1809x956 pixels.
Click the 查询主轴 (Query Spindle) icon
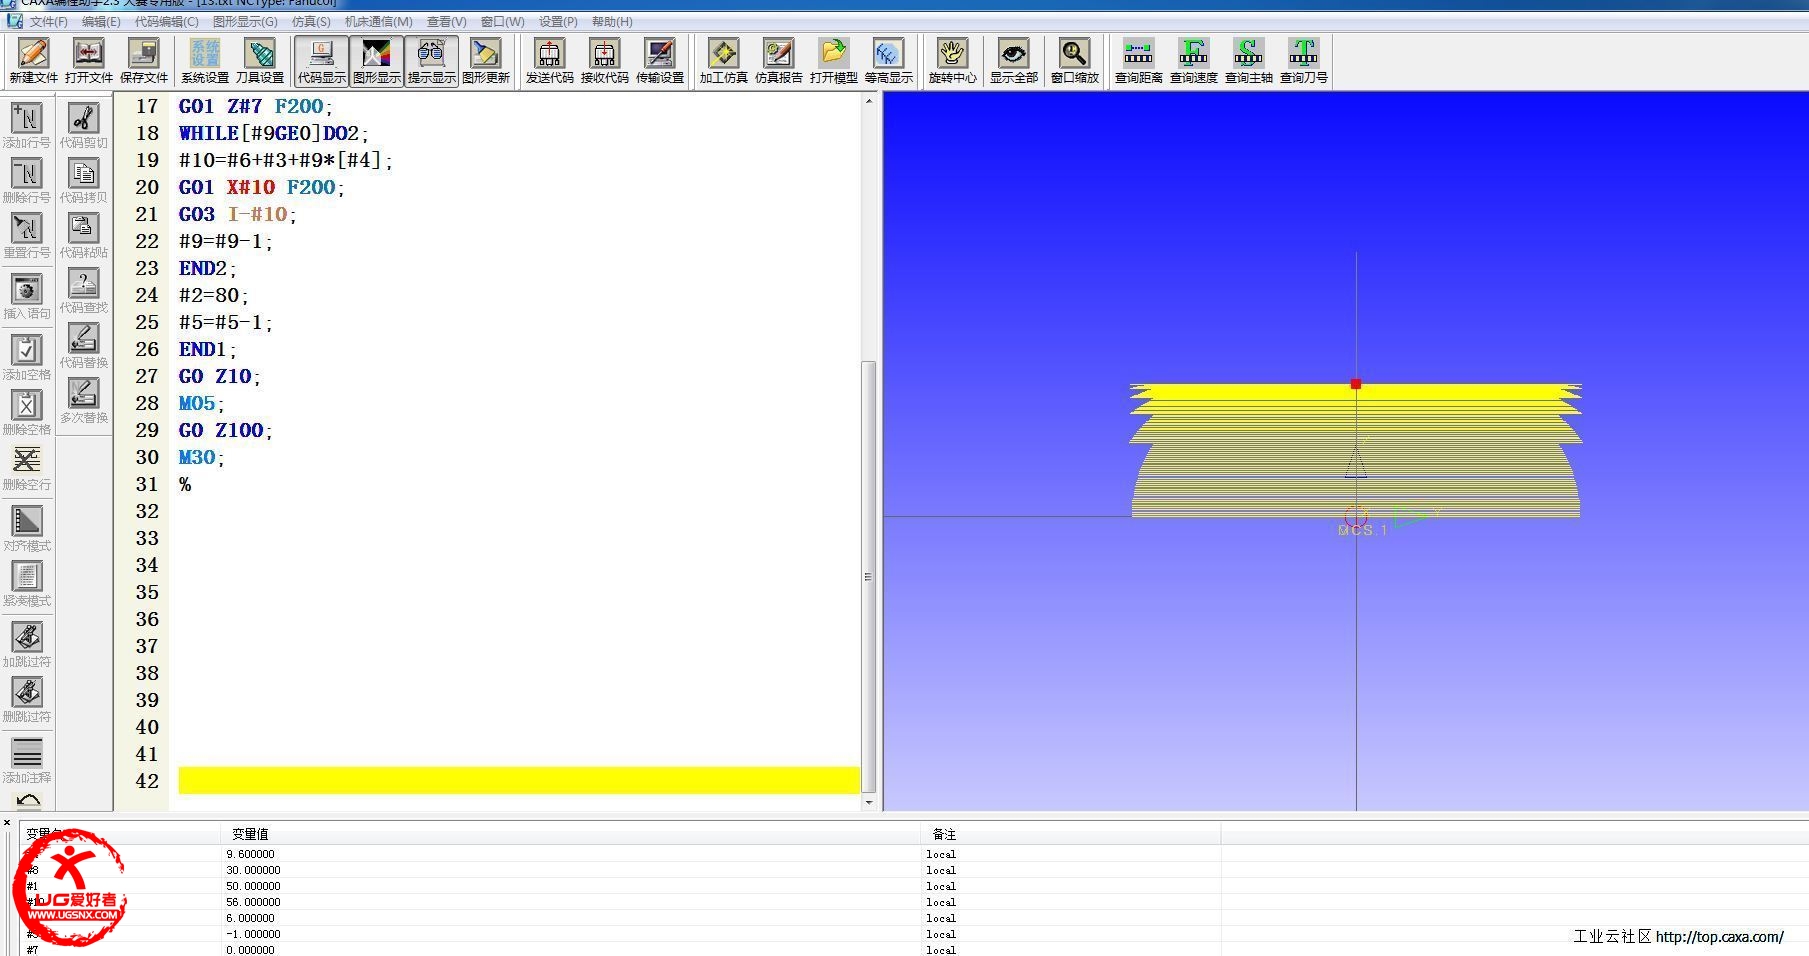(x=1248, y=61)
